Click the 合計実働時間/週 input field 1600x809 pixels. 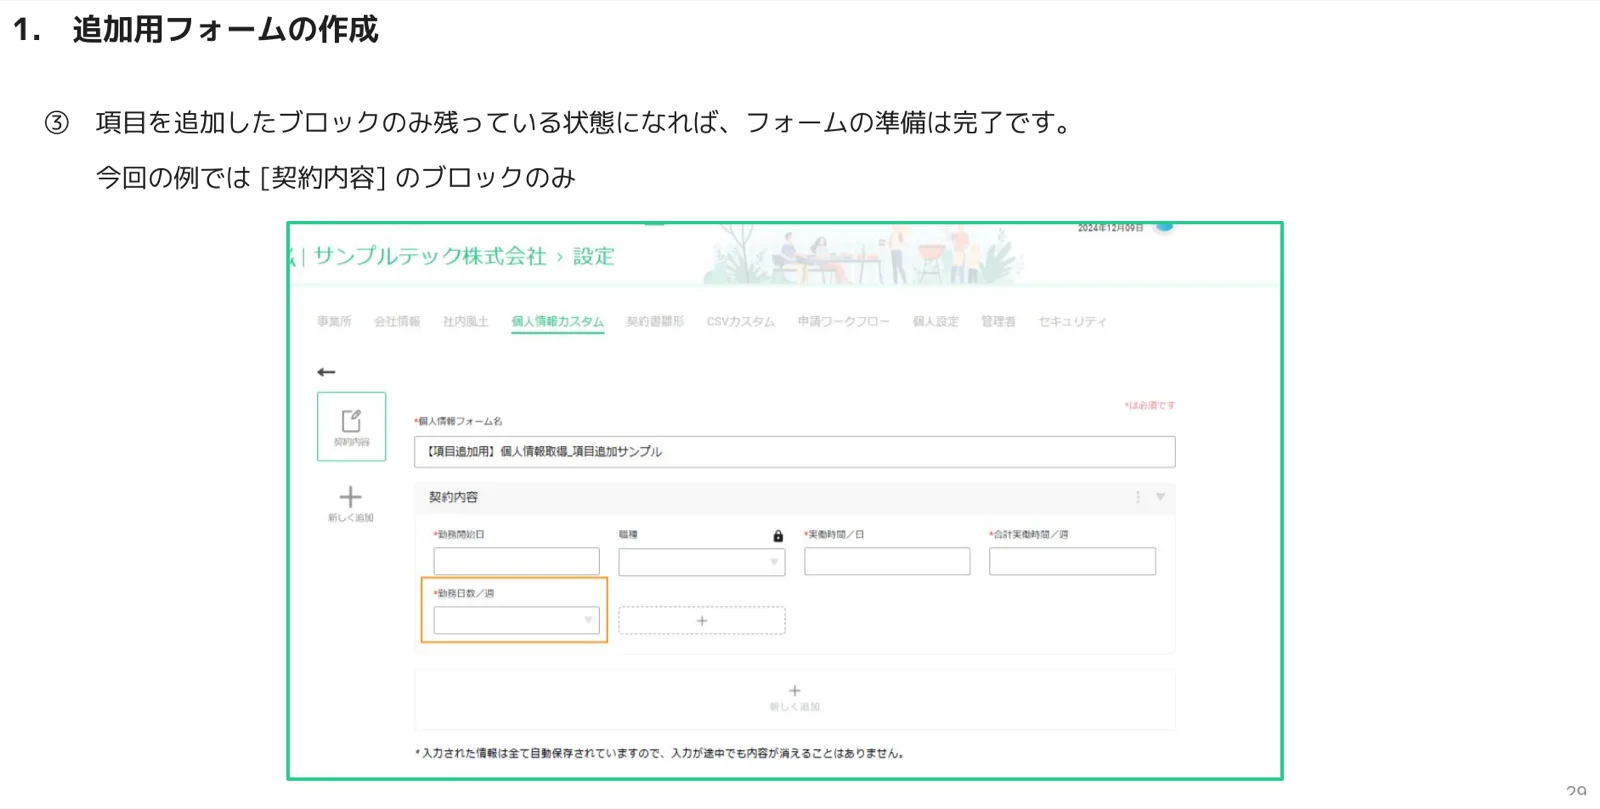(1072, 562)
